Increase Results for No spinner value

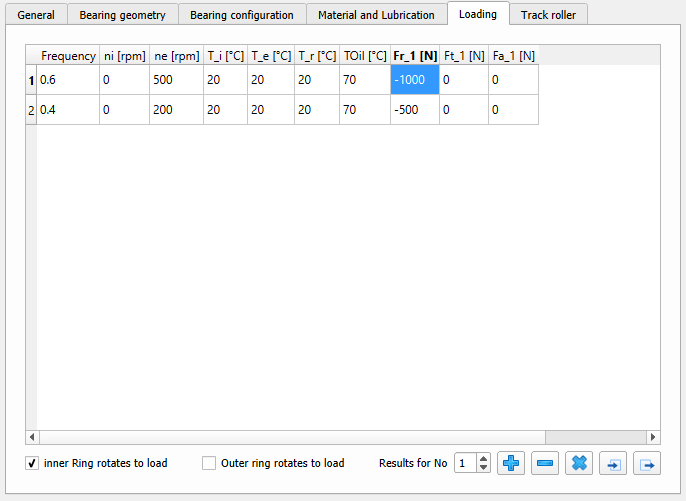[x=484, y=458]
